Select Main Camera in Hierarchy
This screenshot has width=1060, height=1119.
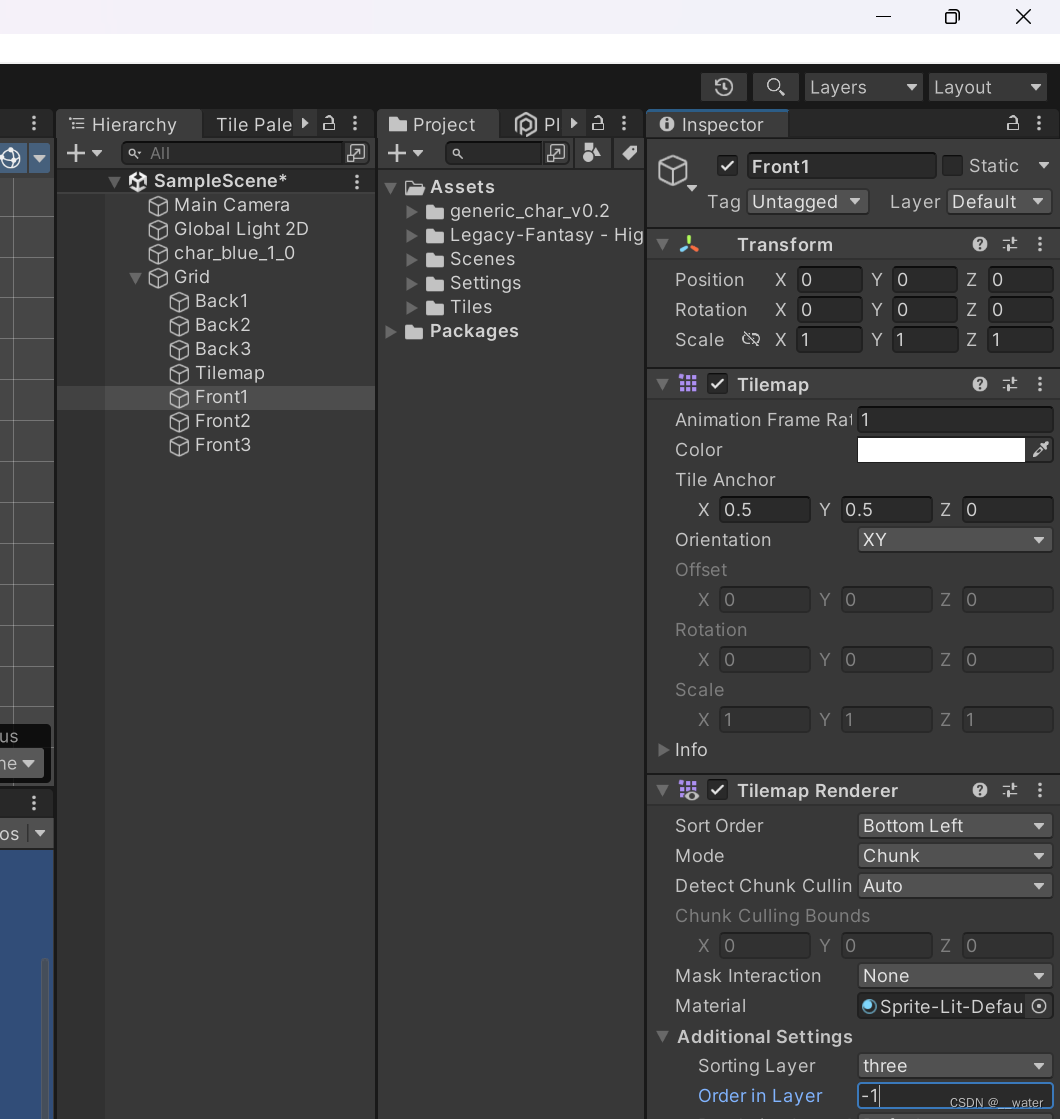231,206
